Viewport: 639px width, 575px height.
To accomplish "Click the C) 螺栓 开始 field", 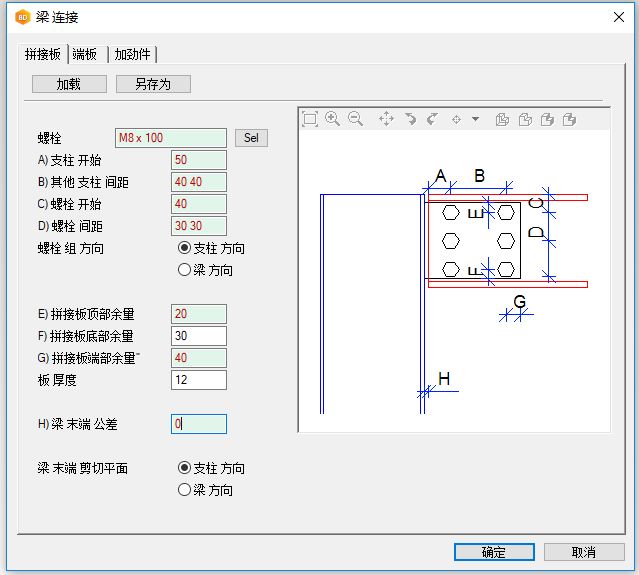I will click(x=199, y=204).
